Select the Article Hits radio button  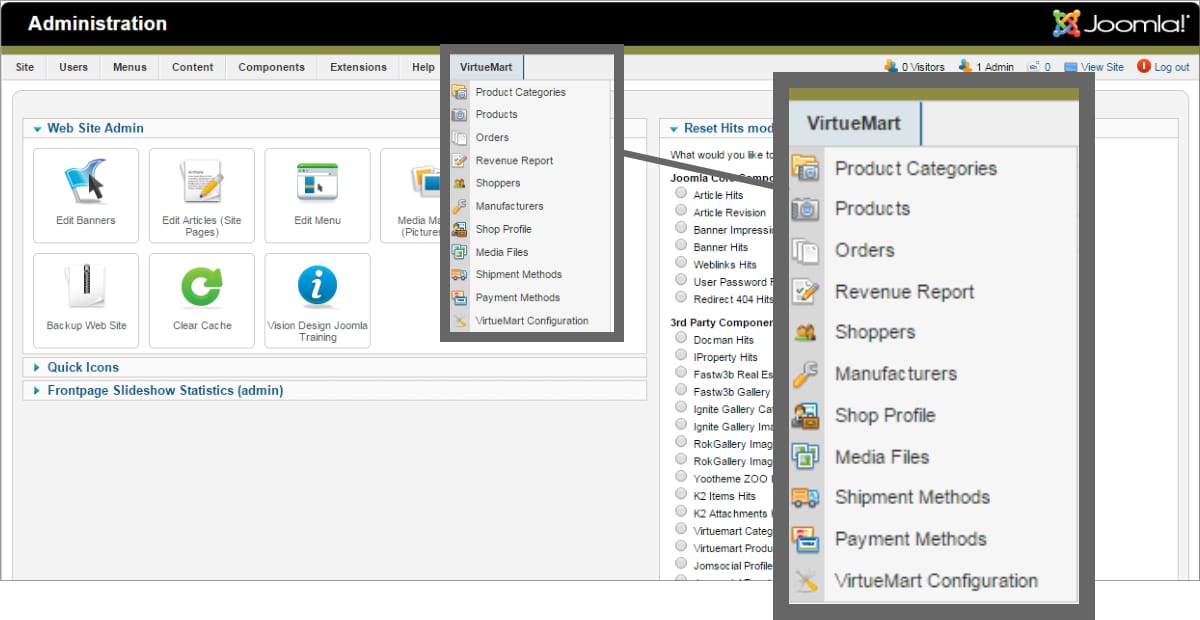point(681,194)
